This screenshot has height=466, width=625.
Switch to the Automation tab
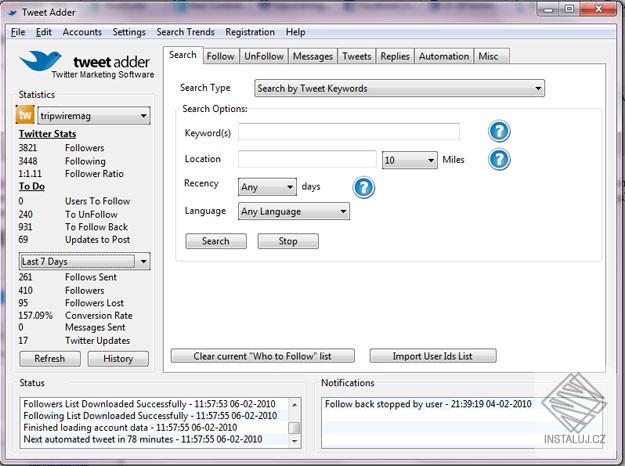tap(444, 56)
